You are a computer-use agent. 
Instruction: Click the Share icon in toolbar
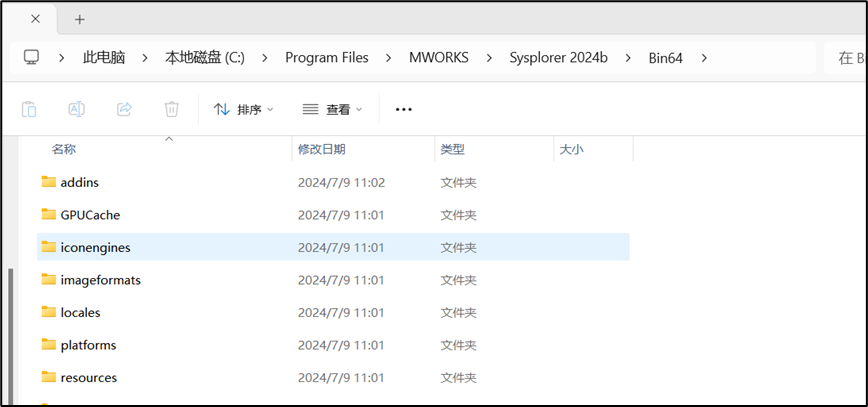[124, 109]
